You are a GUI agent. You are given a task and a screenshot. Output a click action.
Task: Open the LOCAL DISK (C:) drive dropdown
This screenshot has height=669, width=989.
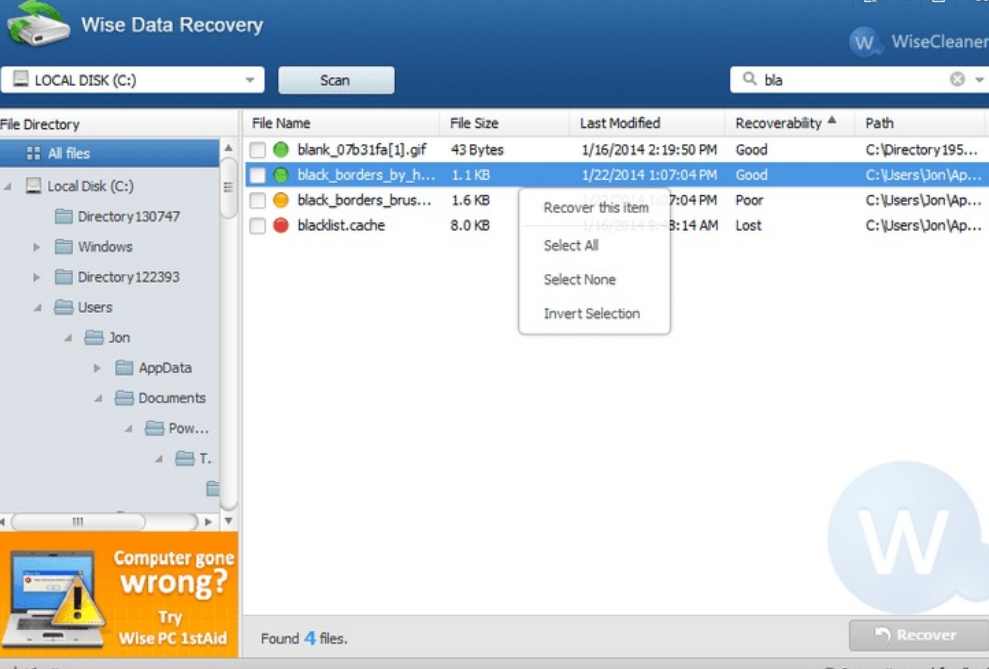[249, 80]
